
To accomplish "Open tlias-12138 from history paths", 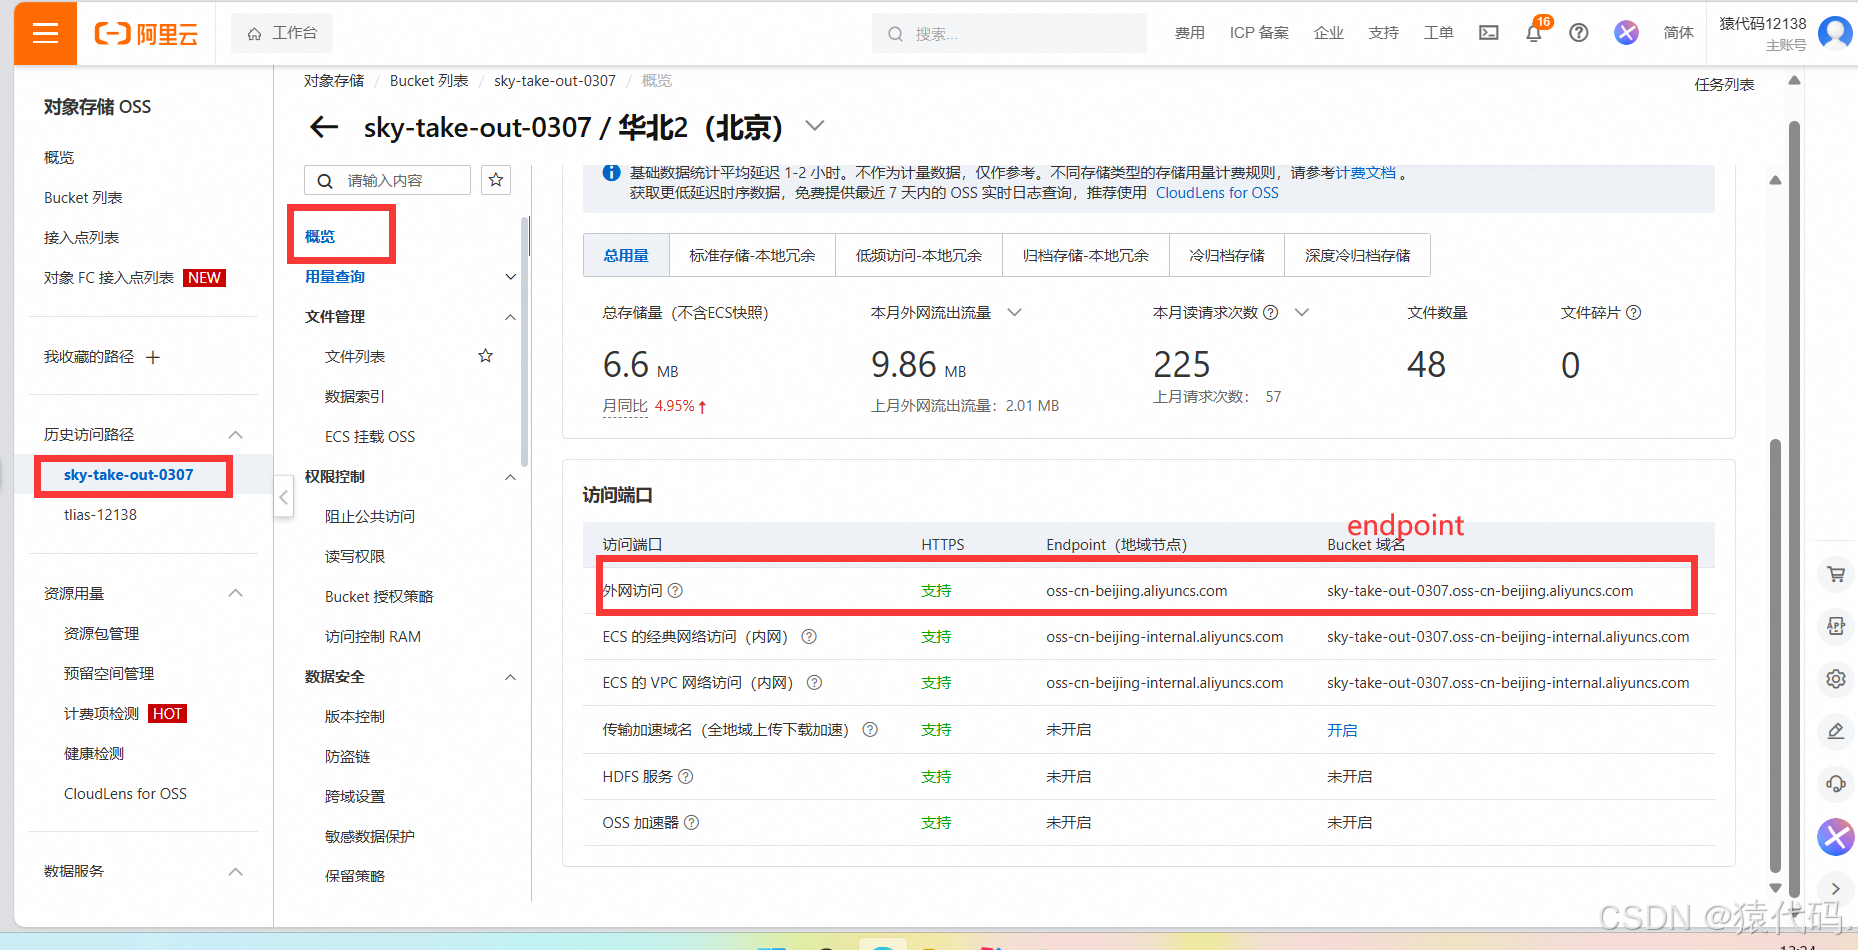I will coord(100,515).
